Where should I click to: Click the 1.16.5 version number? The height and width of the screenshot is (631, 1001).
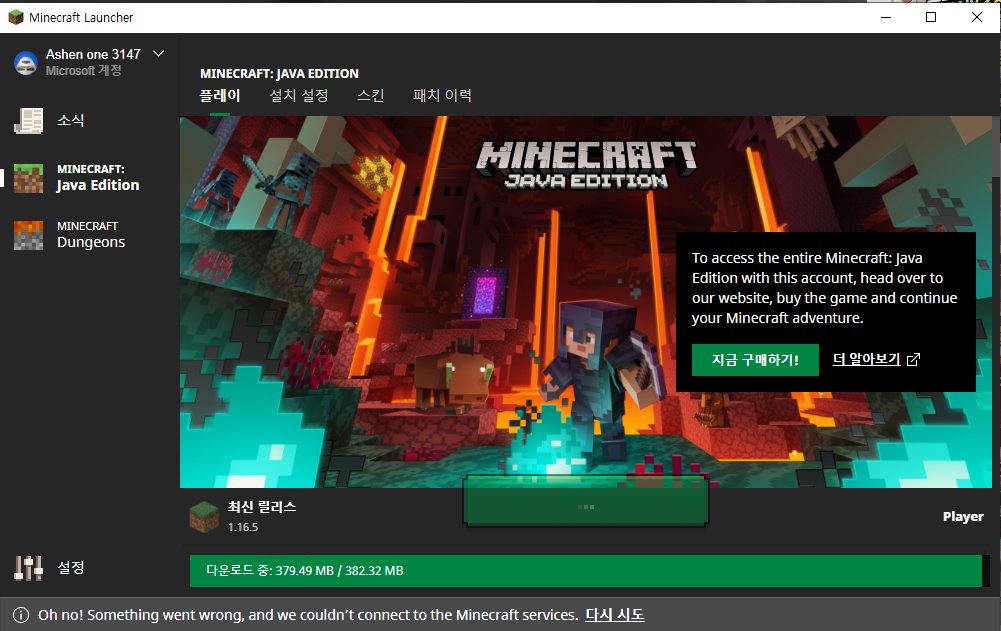[243, 528]
